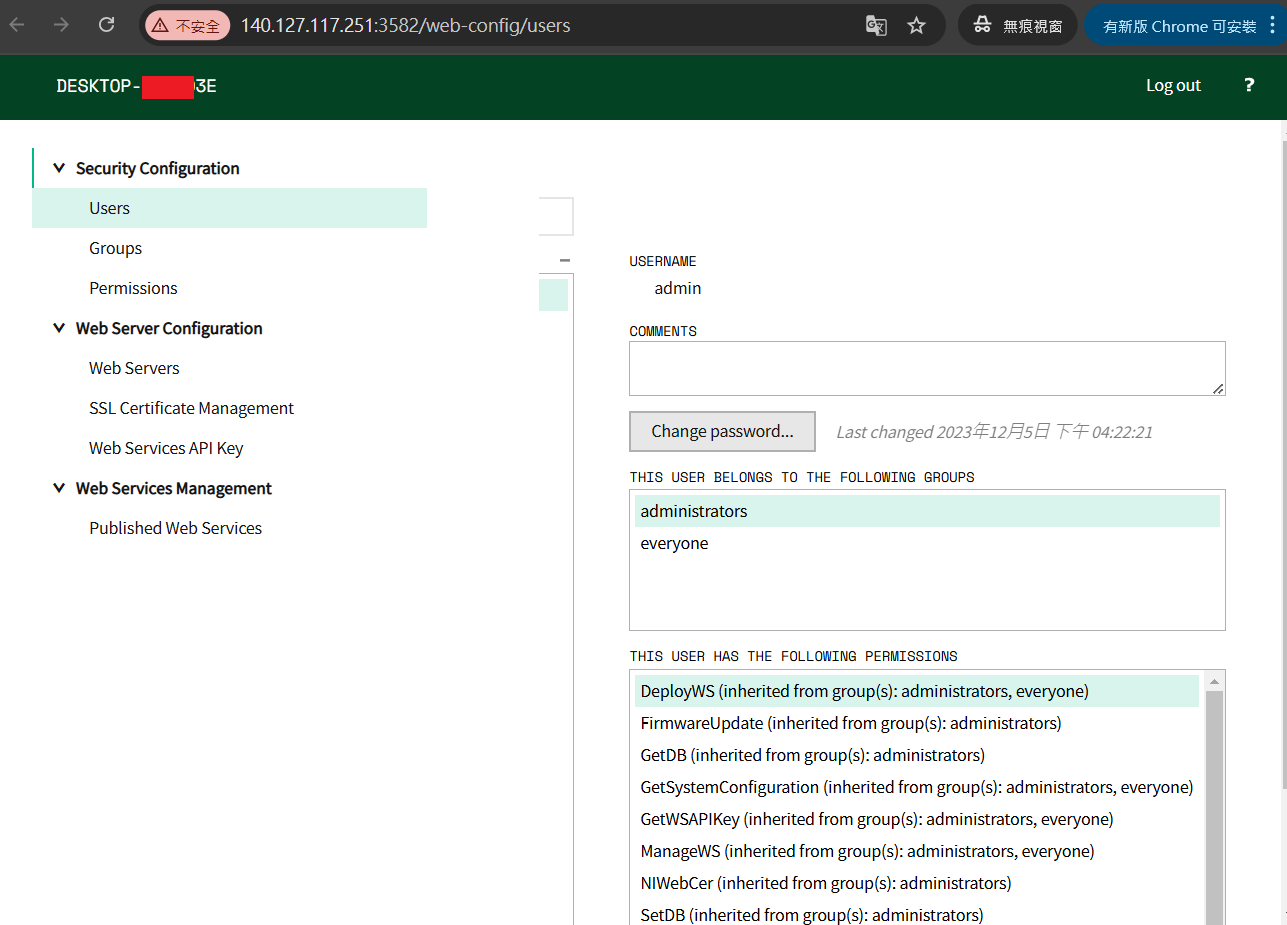Screen dimensions: 1287x925
Task: Select everyone in the groups list
Action: pos(927,543)
